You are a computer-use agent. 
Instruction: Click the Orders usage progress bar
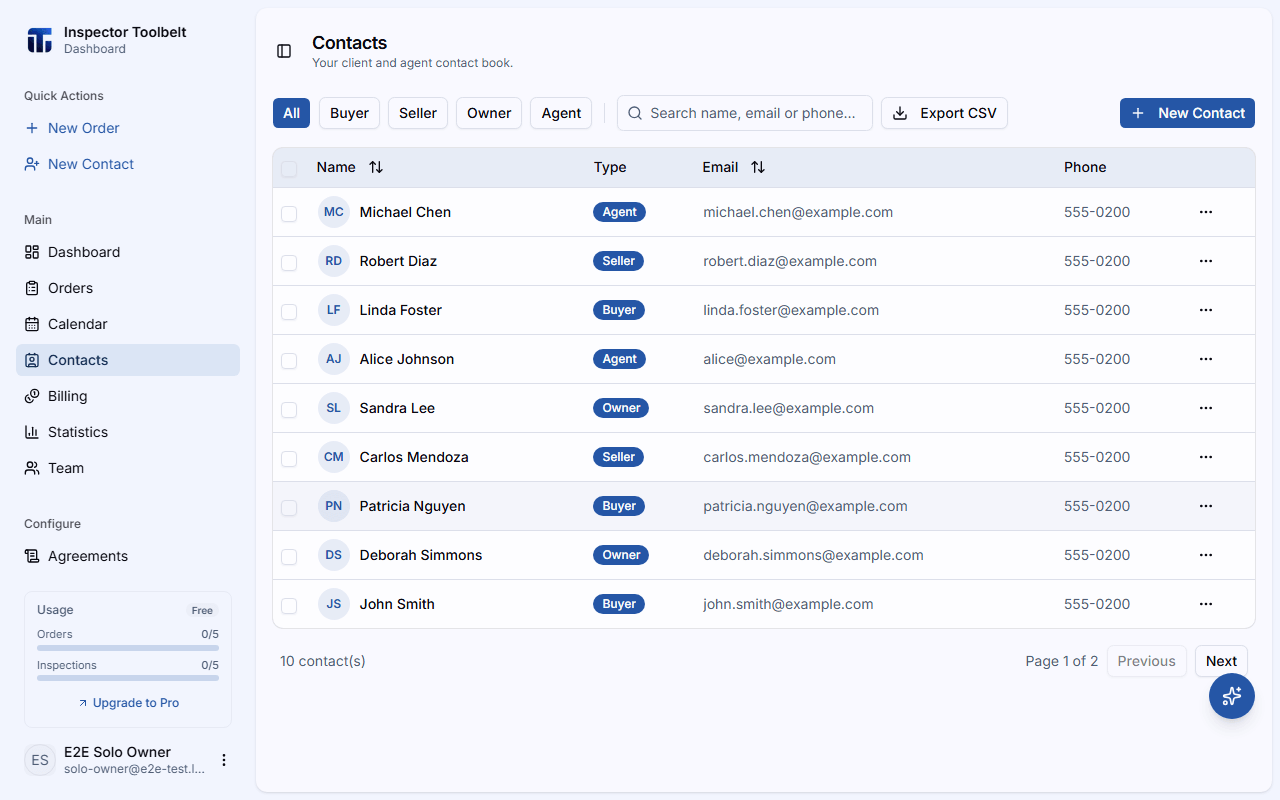coord(128,648)
